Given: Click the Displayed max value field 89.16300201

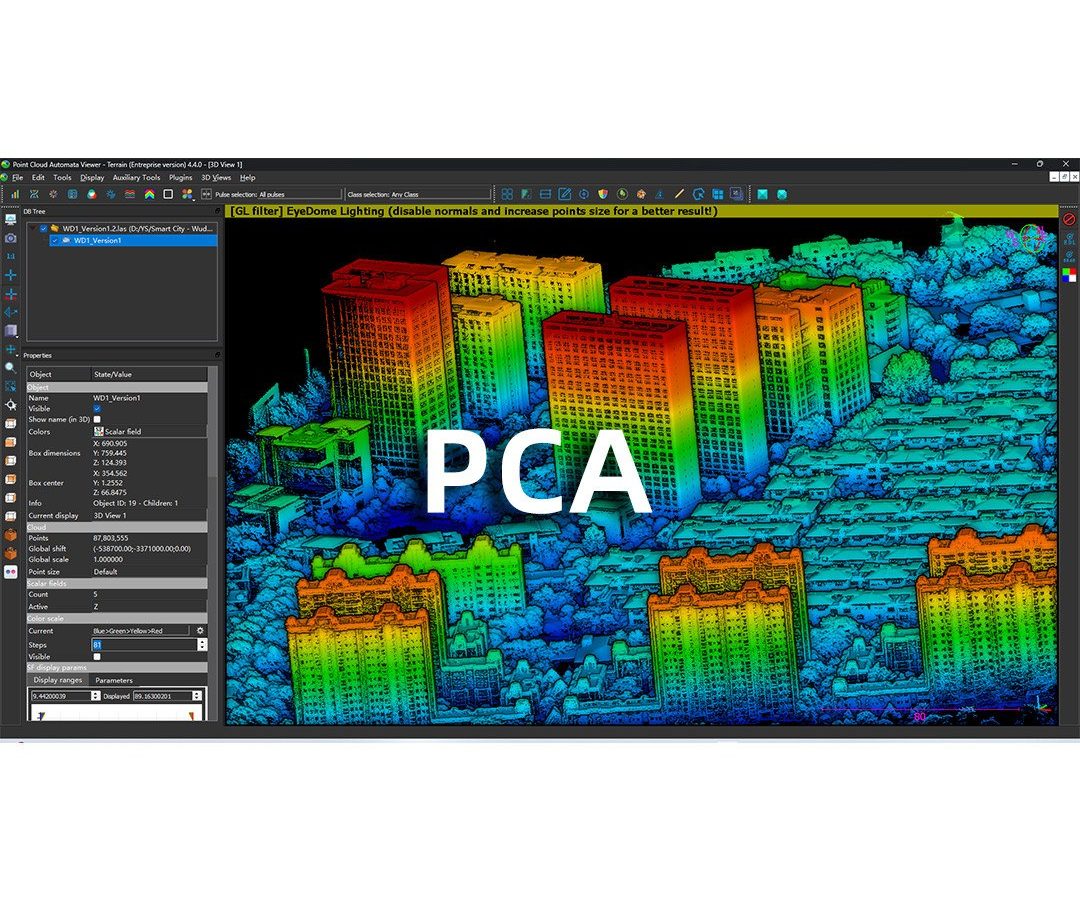Looking at the screenshot, I should [x=162, y=696].
